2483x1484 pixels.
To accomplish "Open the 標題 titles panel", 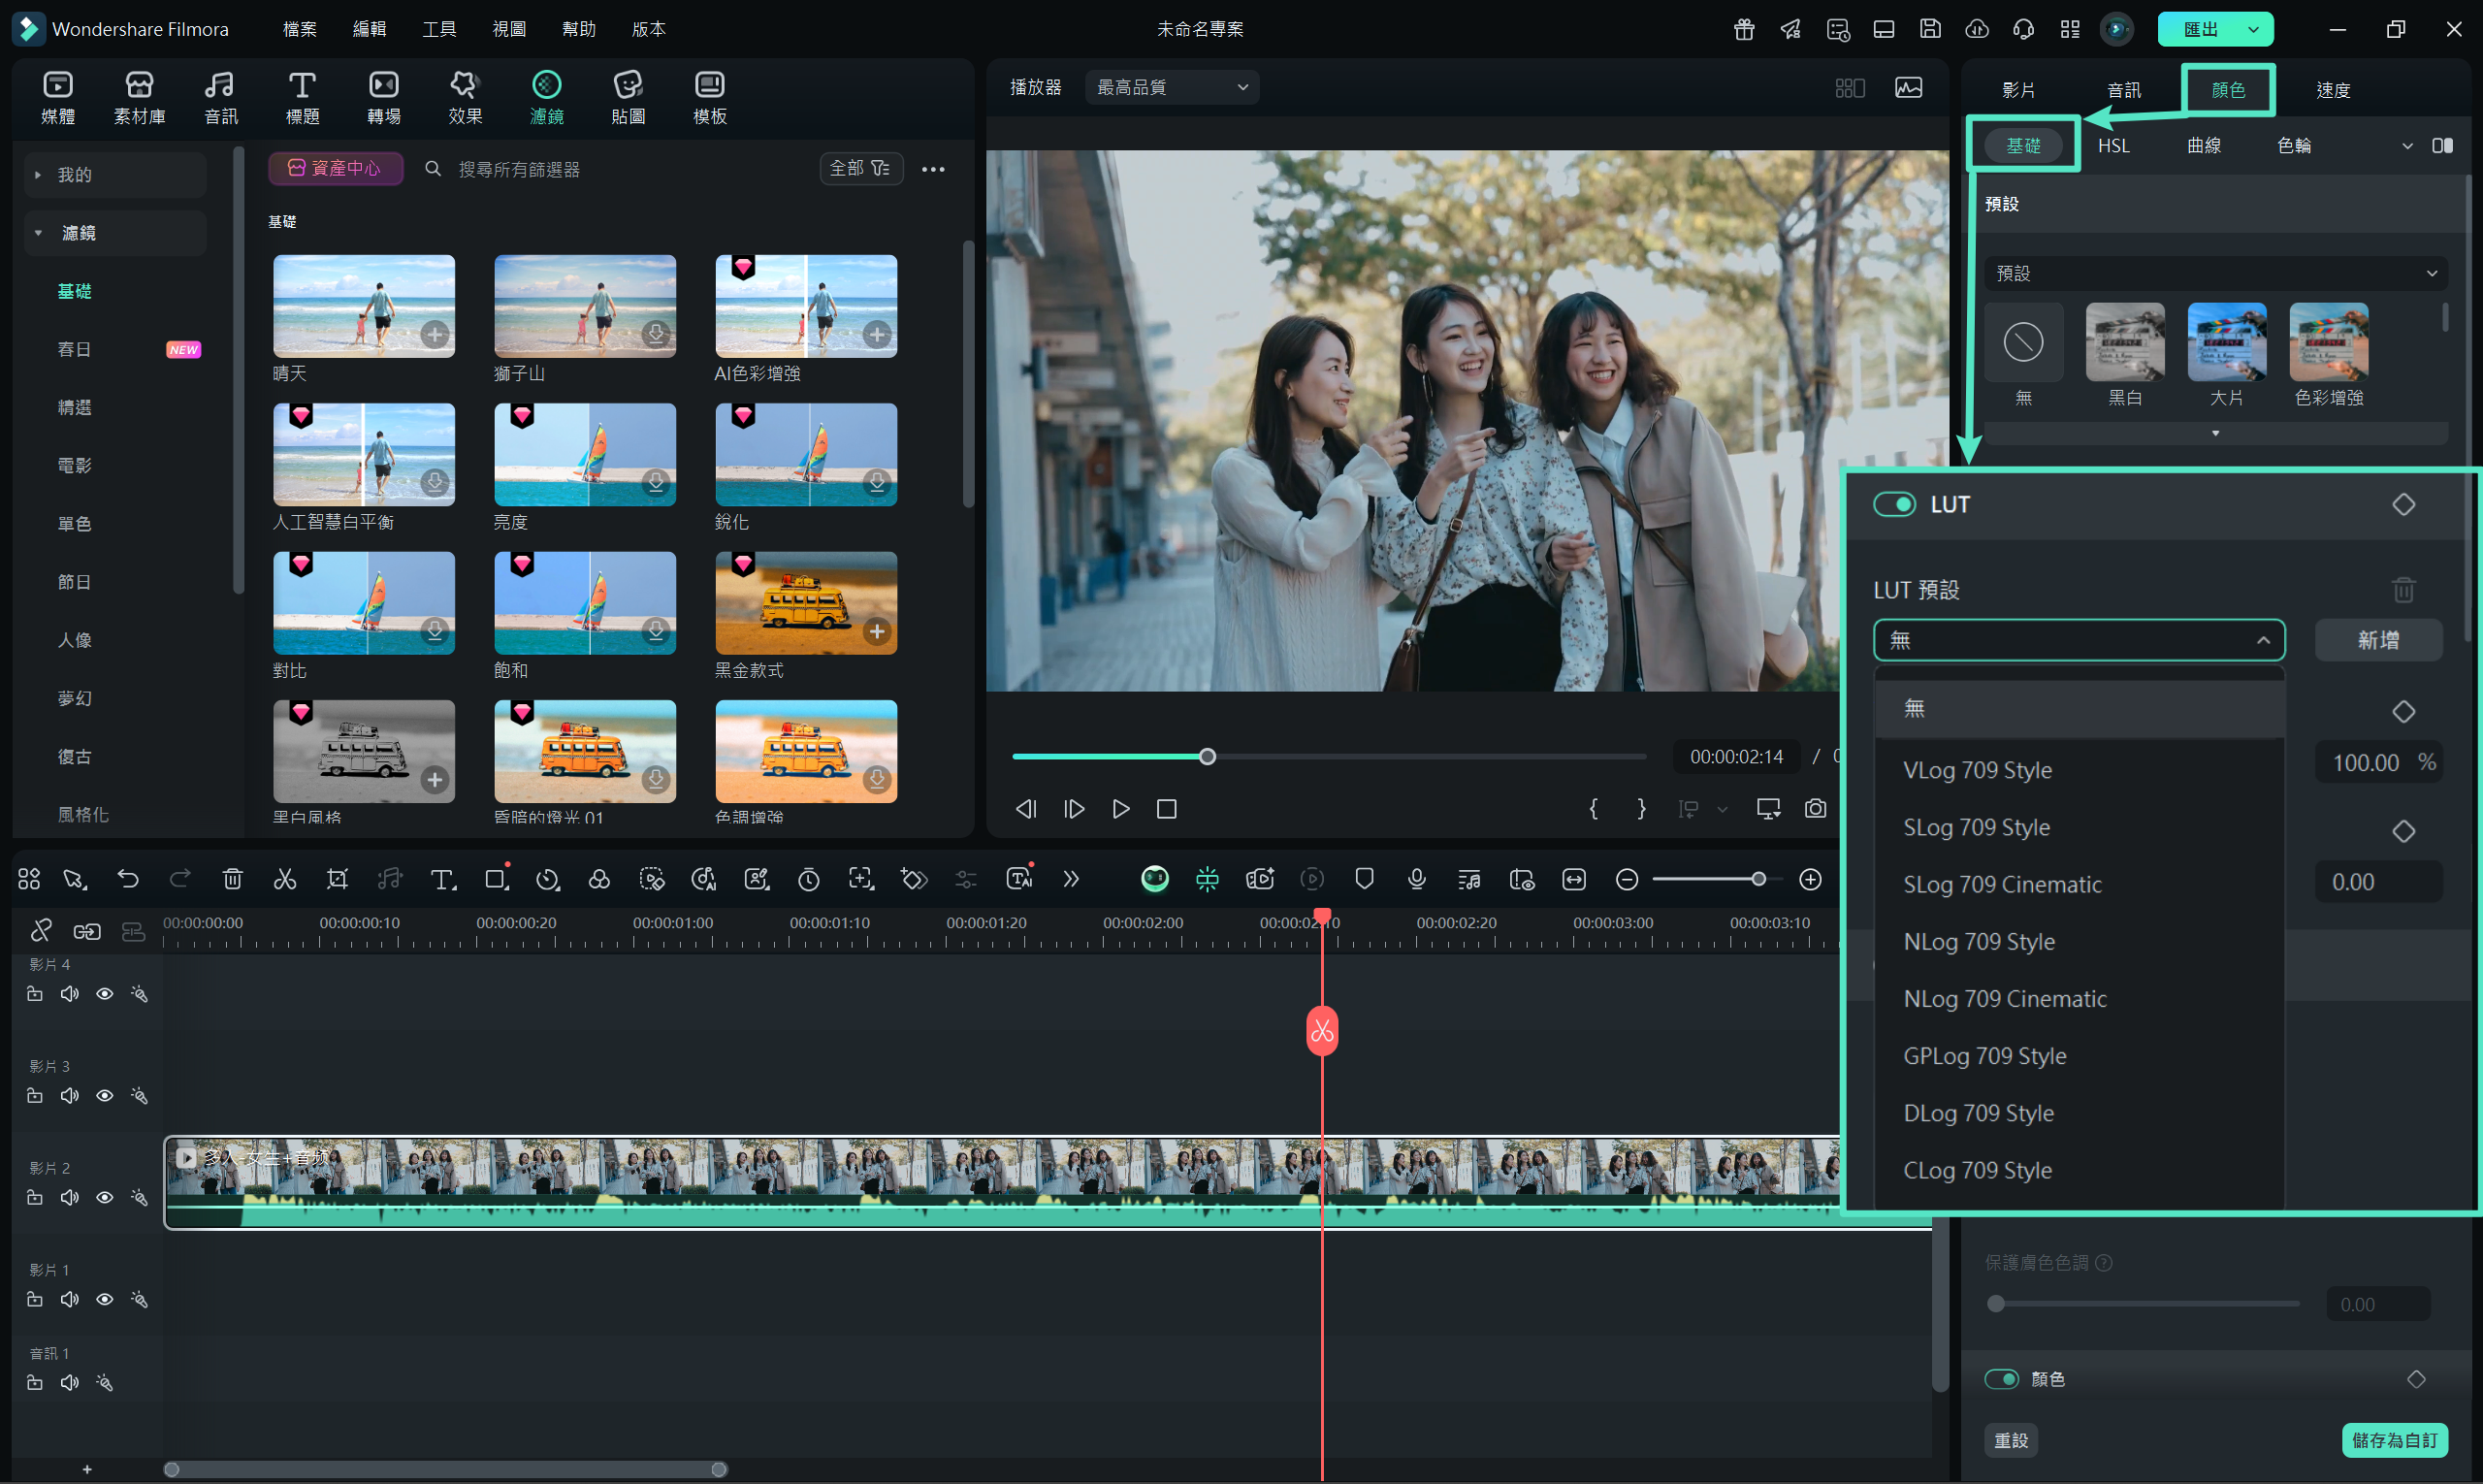I will (x=302, y=98).
